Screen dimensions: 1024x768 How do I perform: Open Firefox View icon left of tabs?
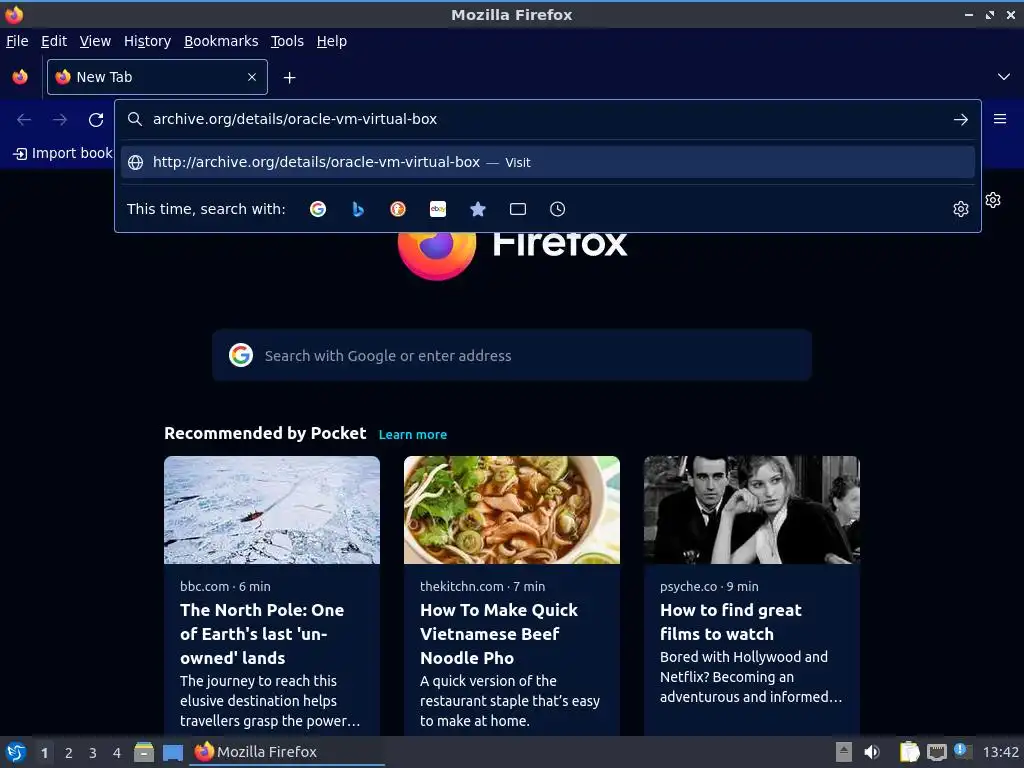pos(20,77)
